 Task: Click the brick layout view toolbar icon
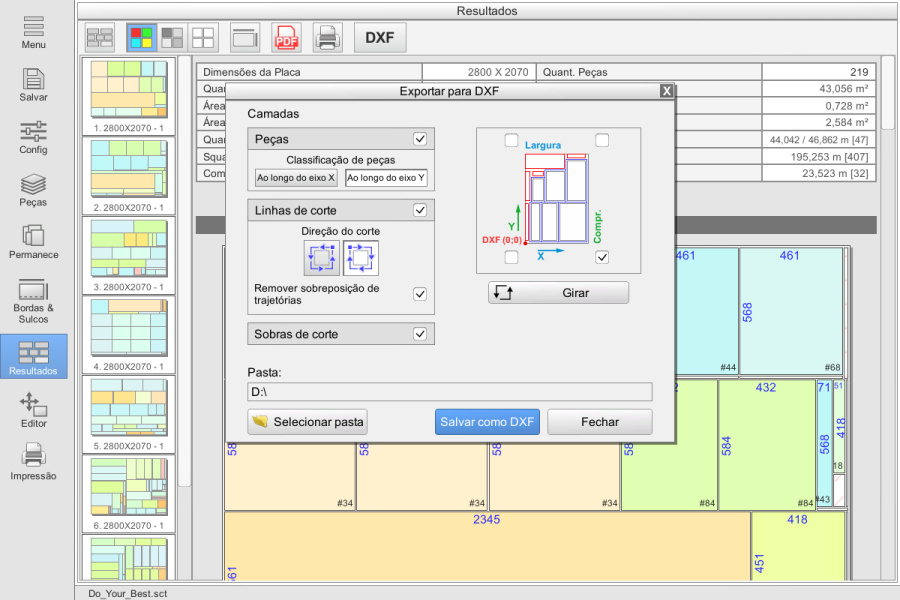click(x=100, y=38)
